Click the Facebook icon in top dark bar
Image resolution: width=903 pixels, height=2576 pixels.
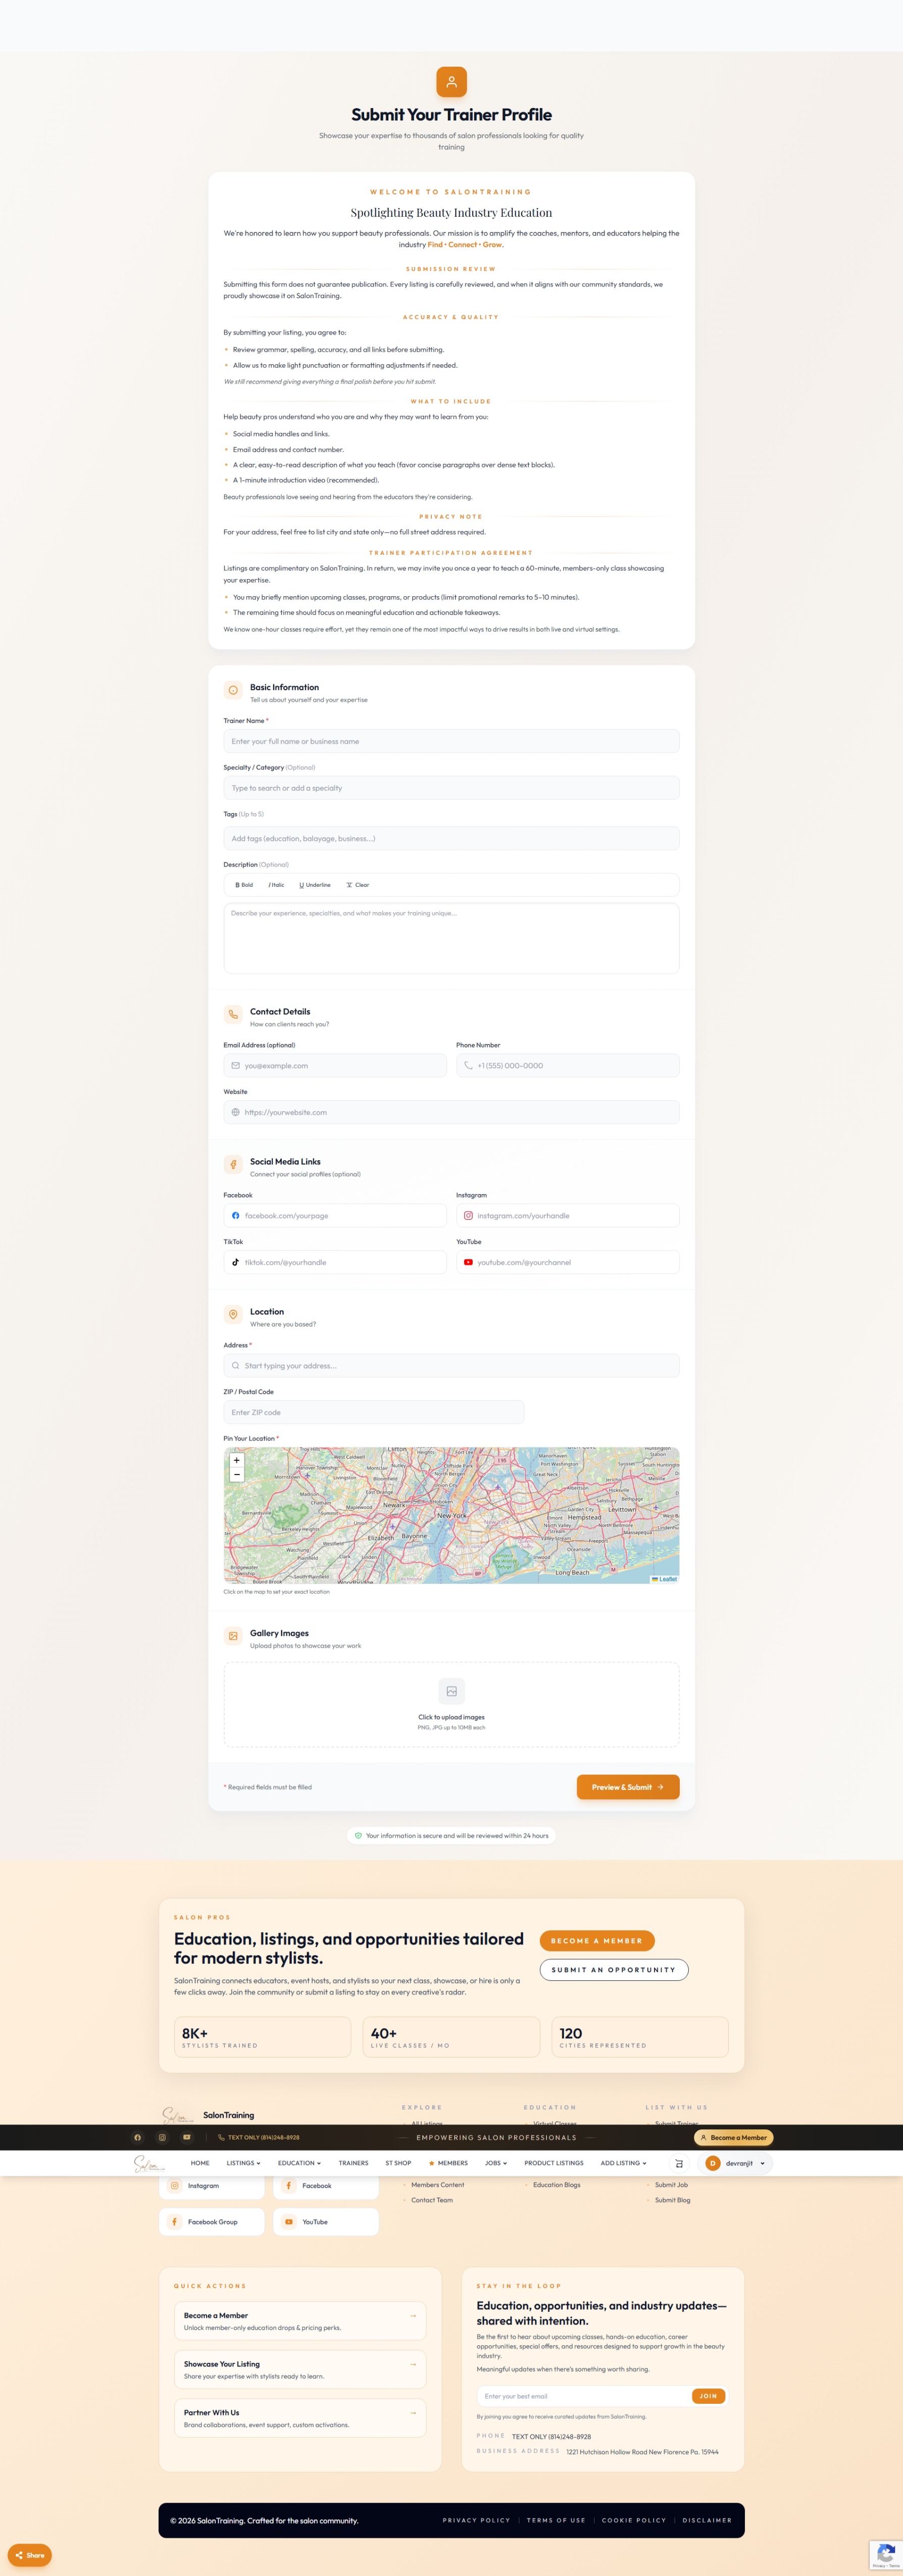click(138, 2137)
